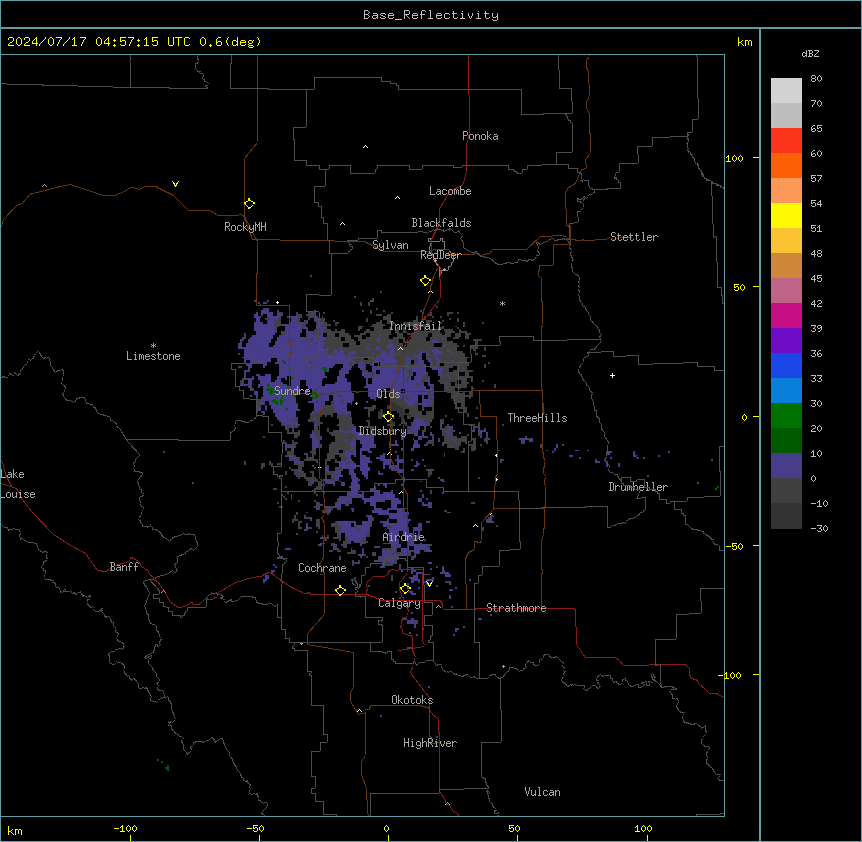
Task: Select white plus marker north of Drumheller
Action: tap(612, 375)
